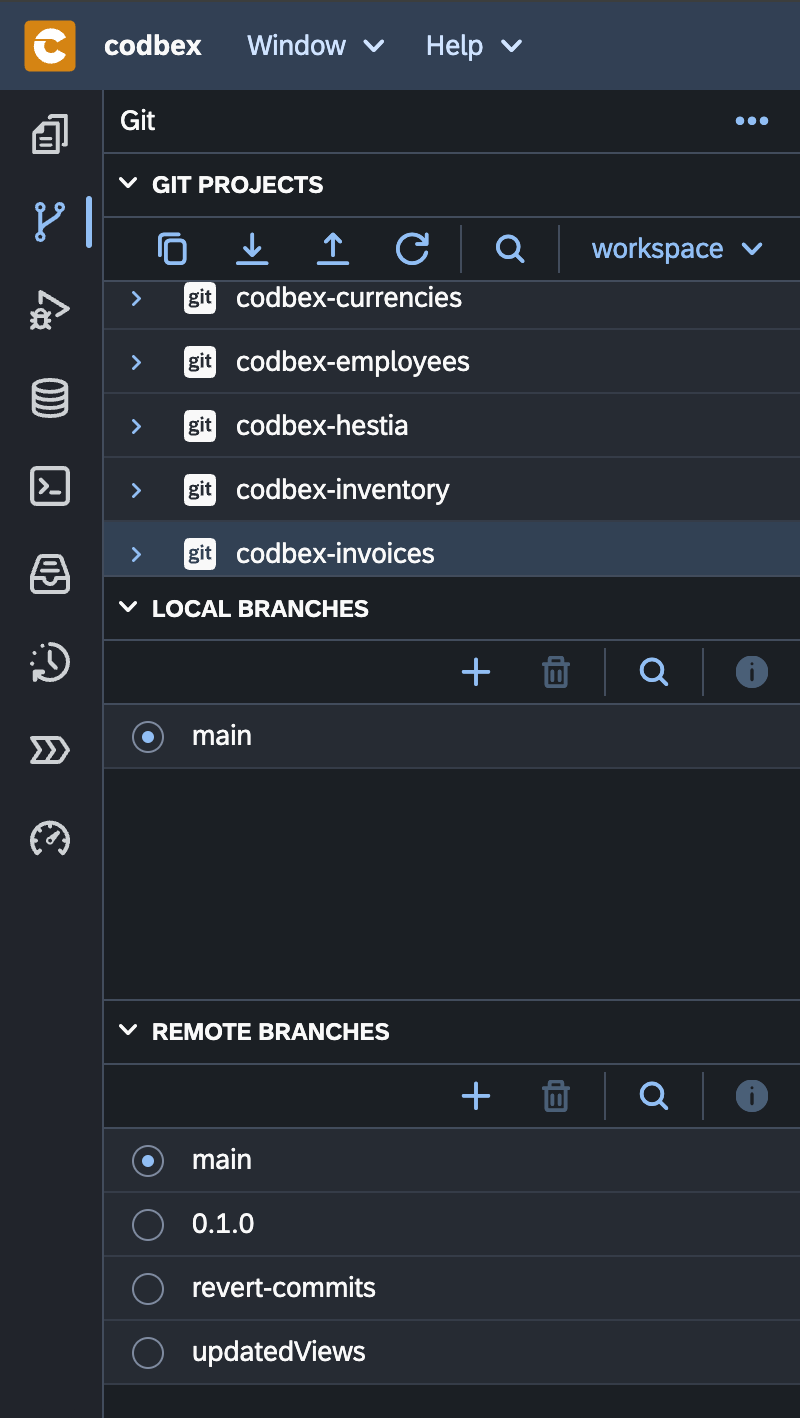Select the remote main branch radio button

click(x=148, y=1161)
